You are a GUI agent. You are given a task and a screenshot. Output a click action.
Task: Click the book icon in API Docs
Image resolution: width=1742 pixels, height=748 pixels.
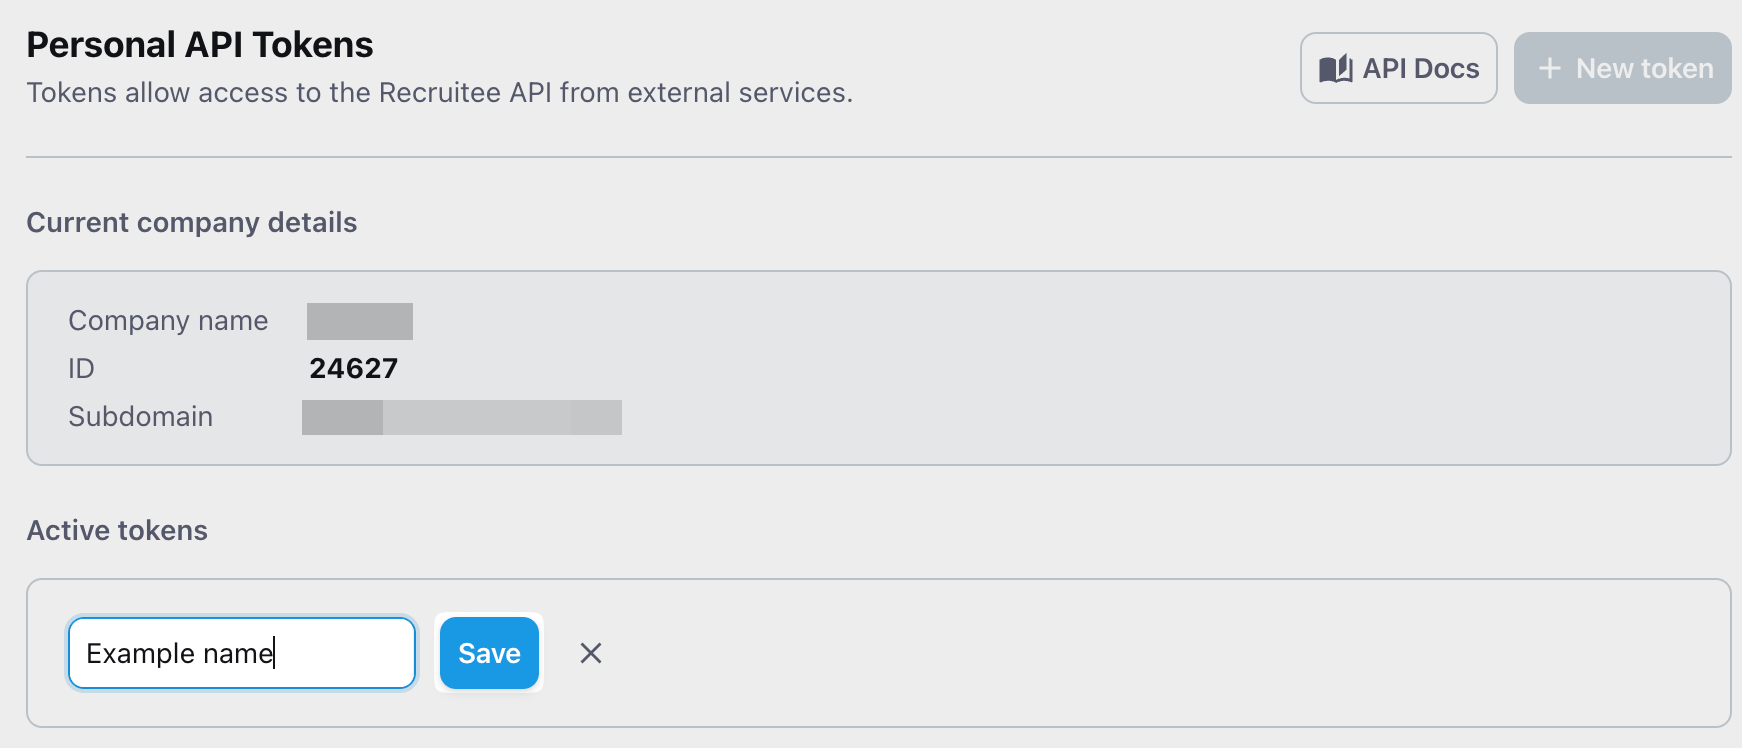tap(1336, 69)
